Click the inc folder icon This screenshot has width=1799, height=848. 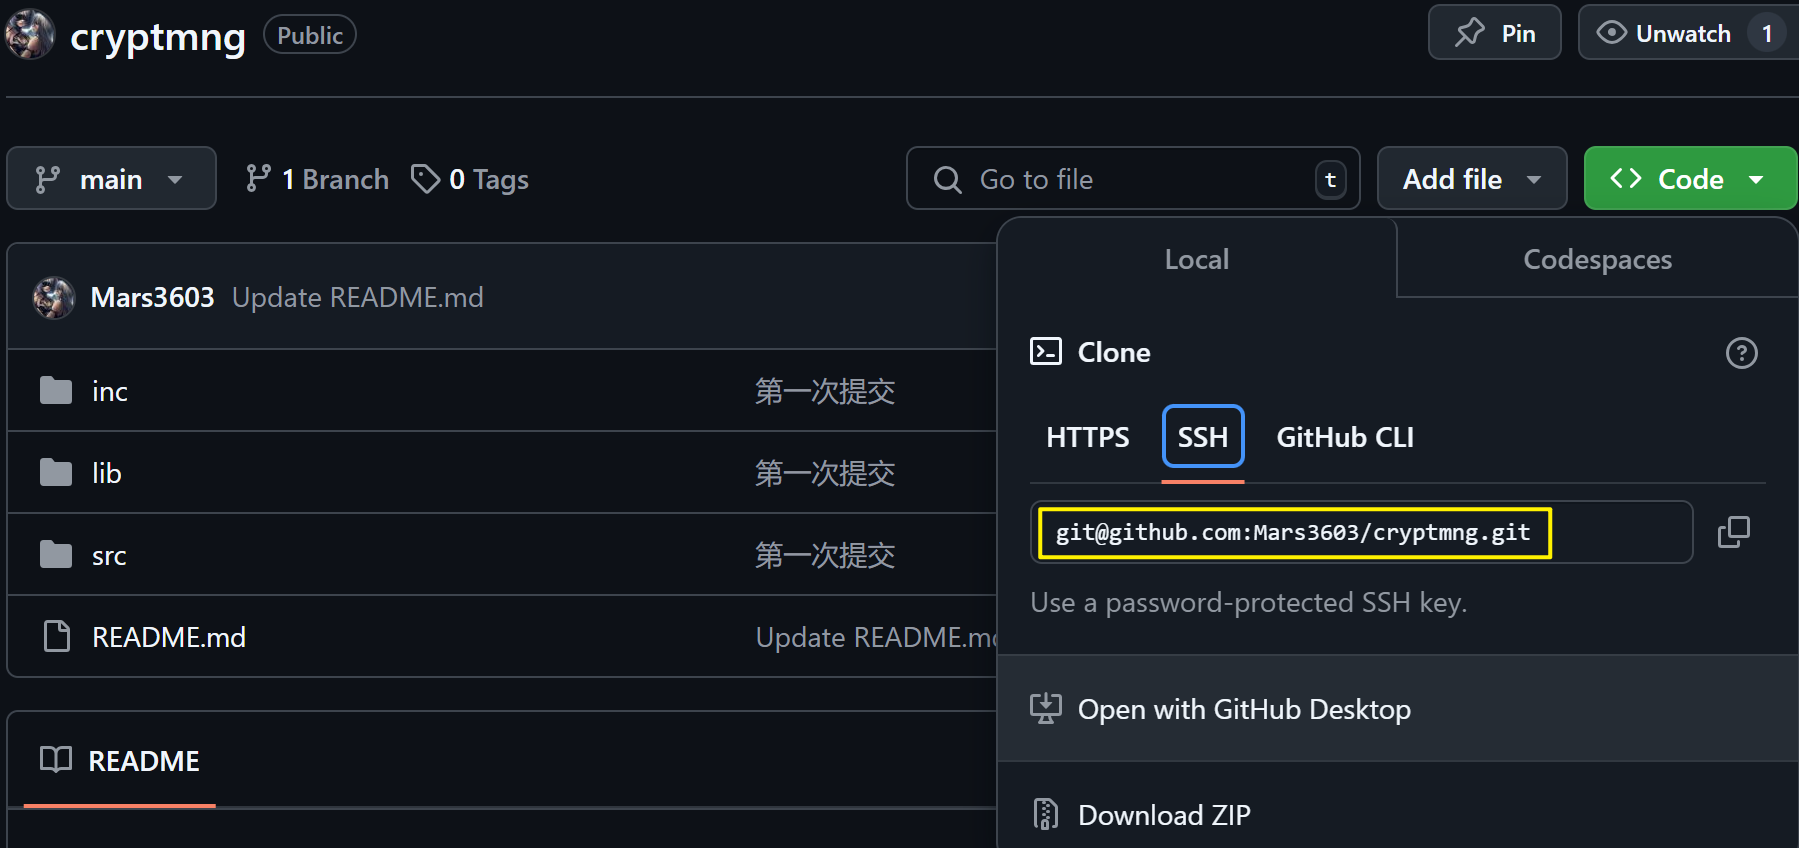click(56, 390)
